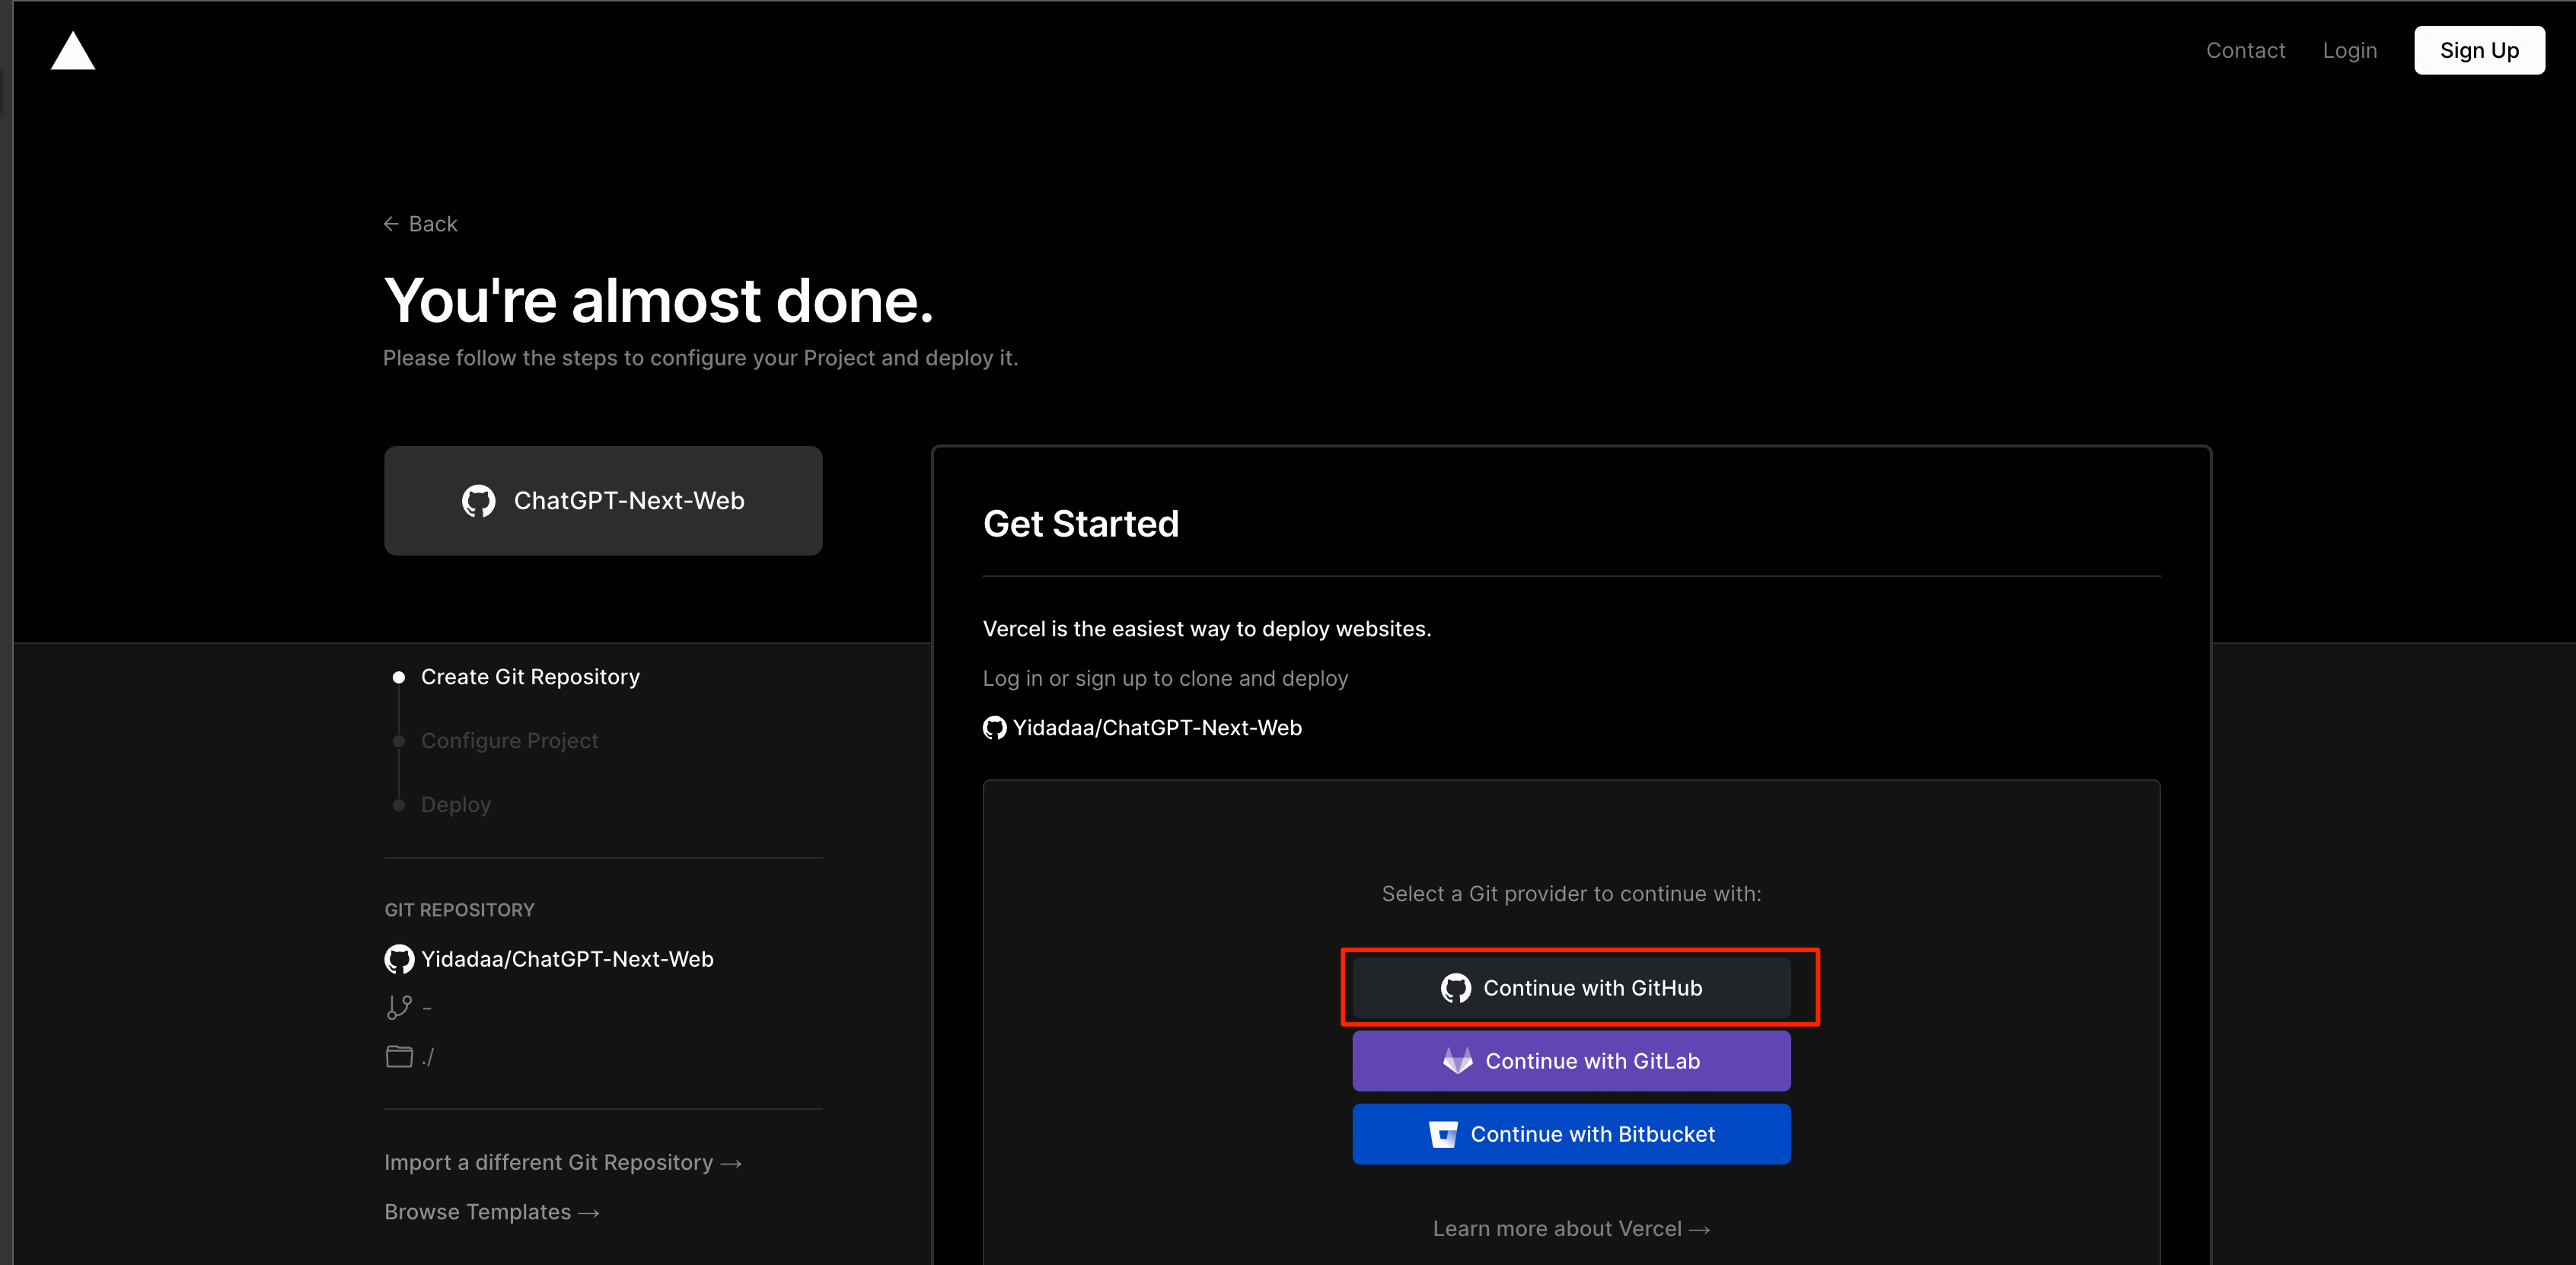Click 'Log in or sign up to clone and deploy'

click(1165, 679)
